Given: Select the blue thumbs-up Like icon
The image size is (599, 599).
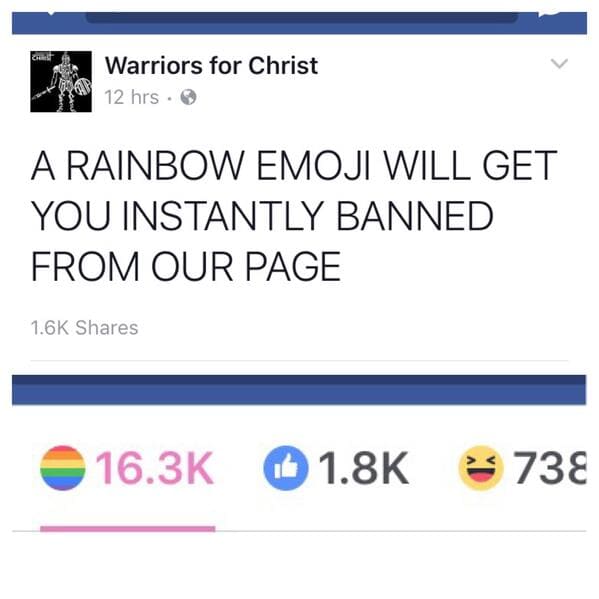Looking at the screenshot, I should 286,468.
